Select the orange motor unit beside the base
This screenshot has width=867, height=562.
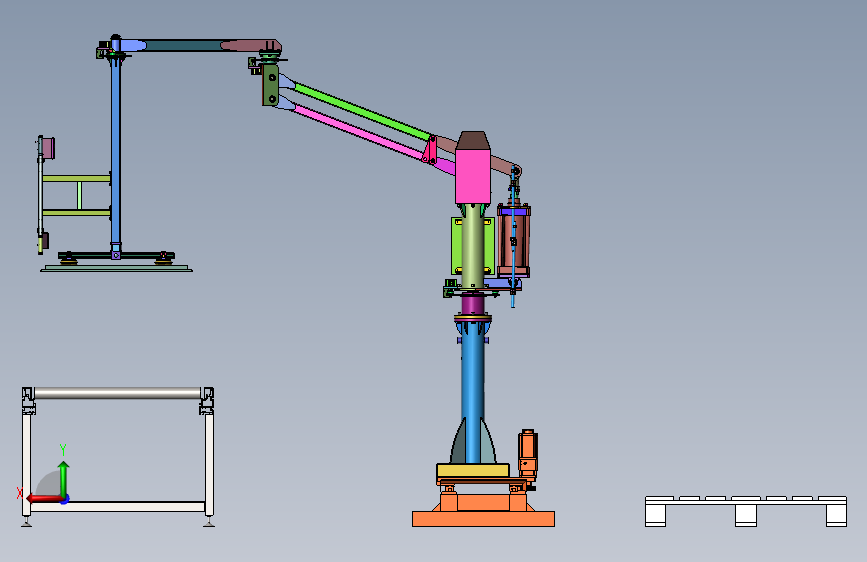coord(527,454)
